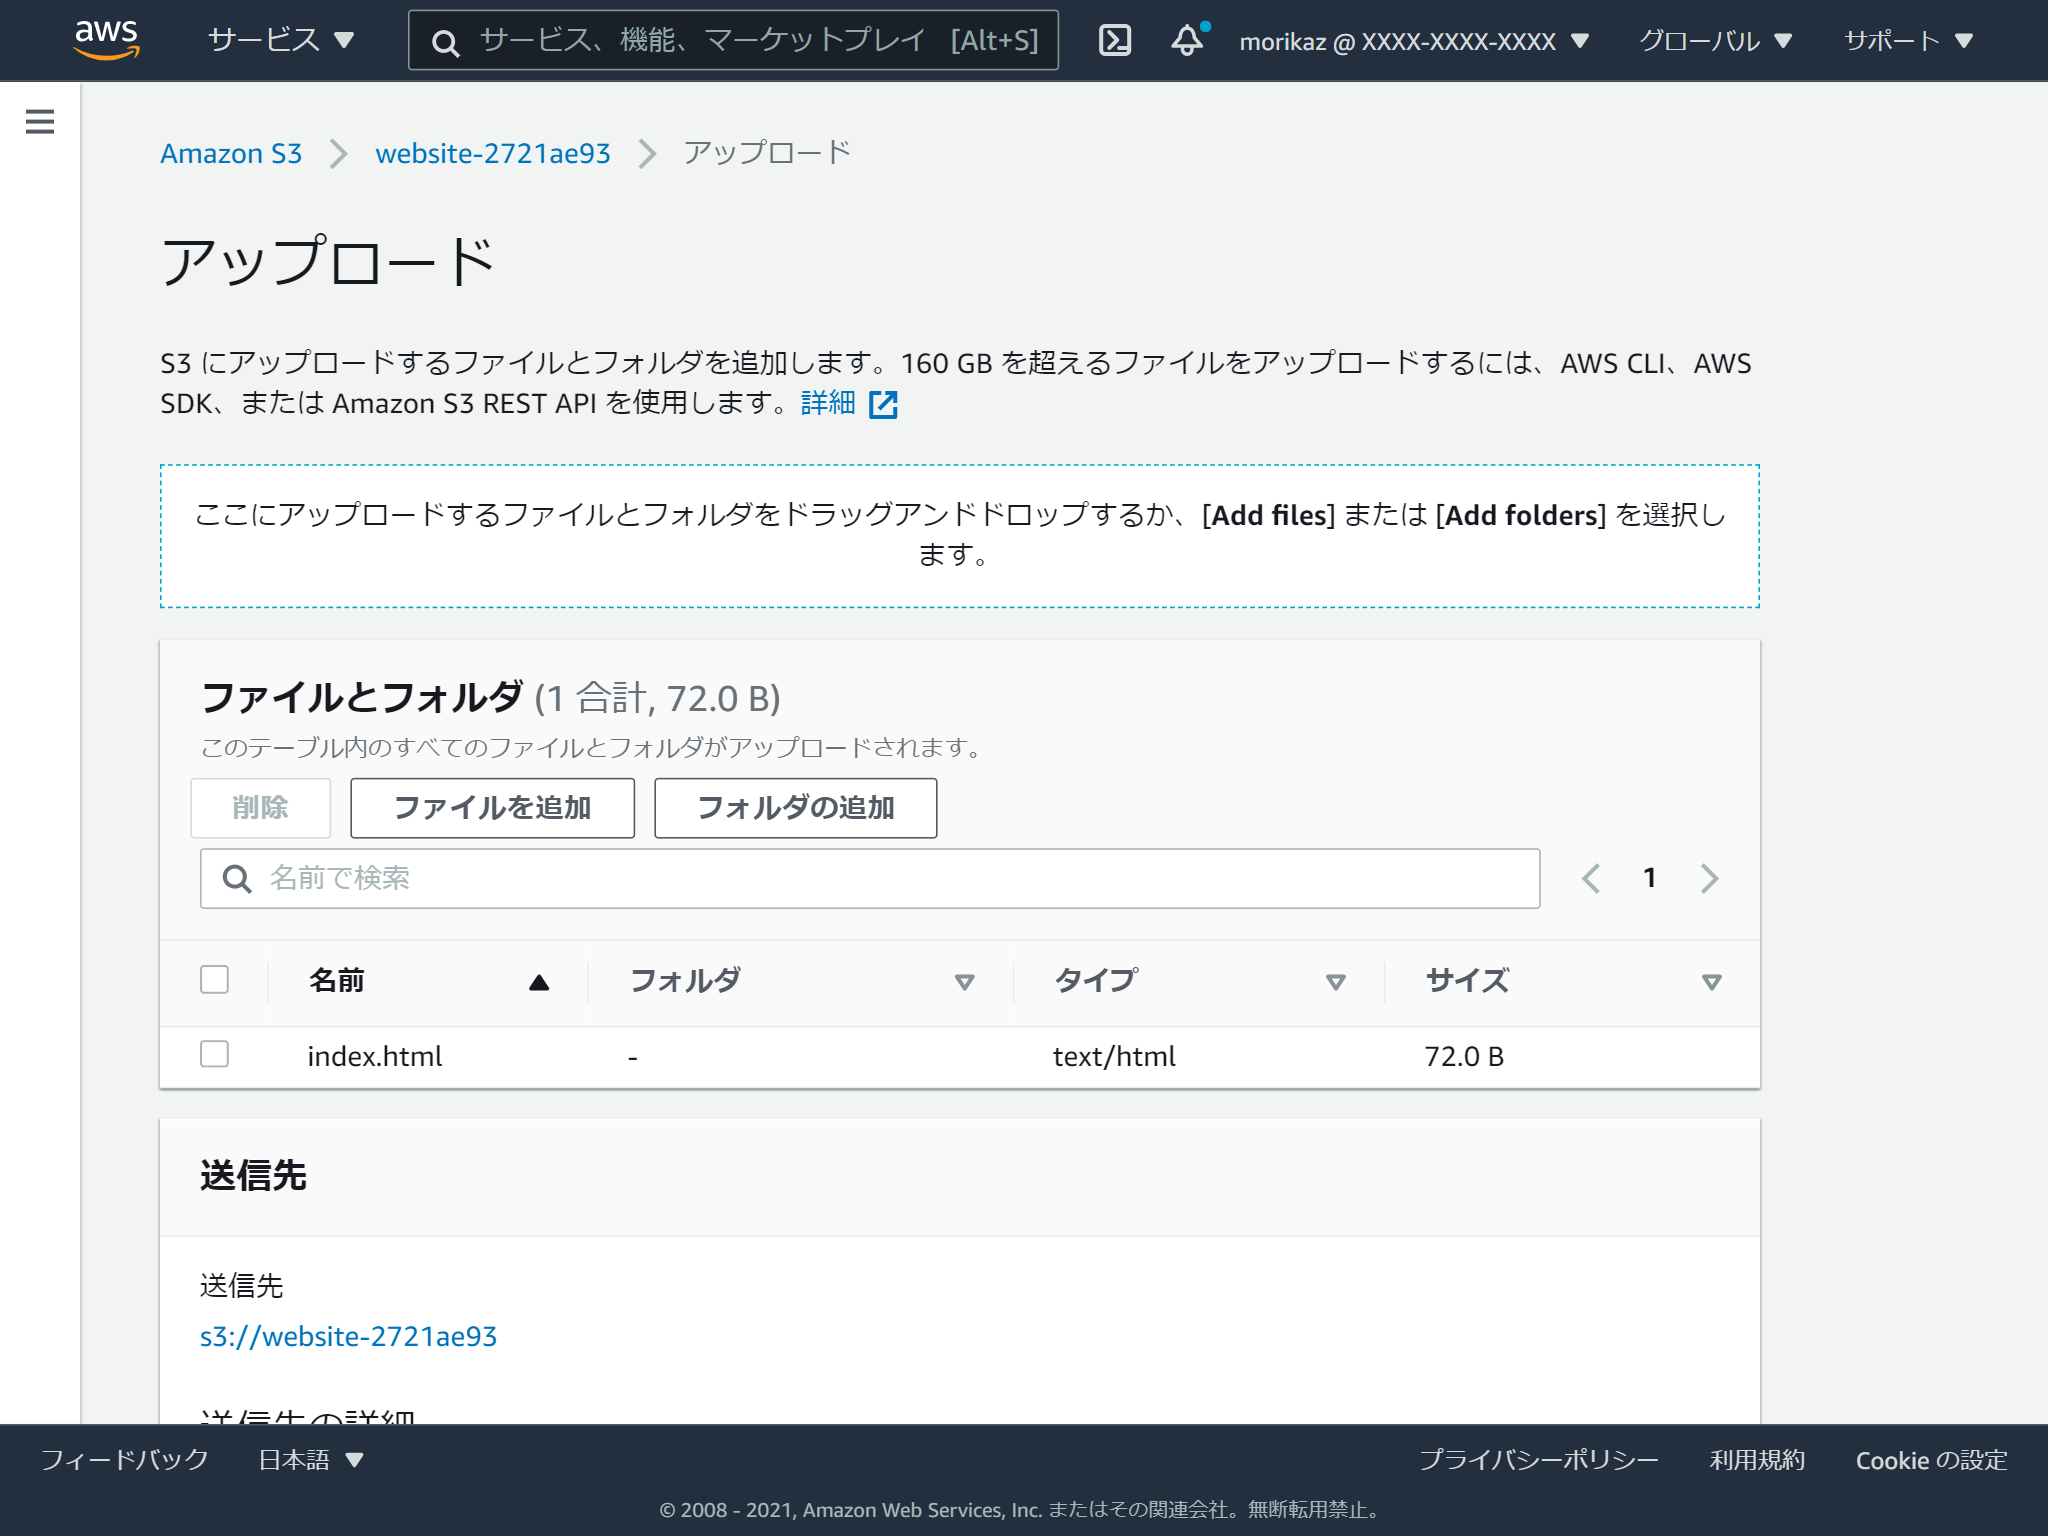Screen dimensions: 2048x1536
Task: Open the サポート menu
Action: click(x=1908, y=40)
